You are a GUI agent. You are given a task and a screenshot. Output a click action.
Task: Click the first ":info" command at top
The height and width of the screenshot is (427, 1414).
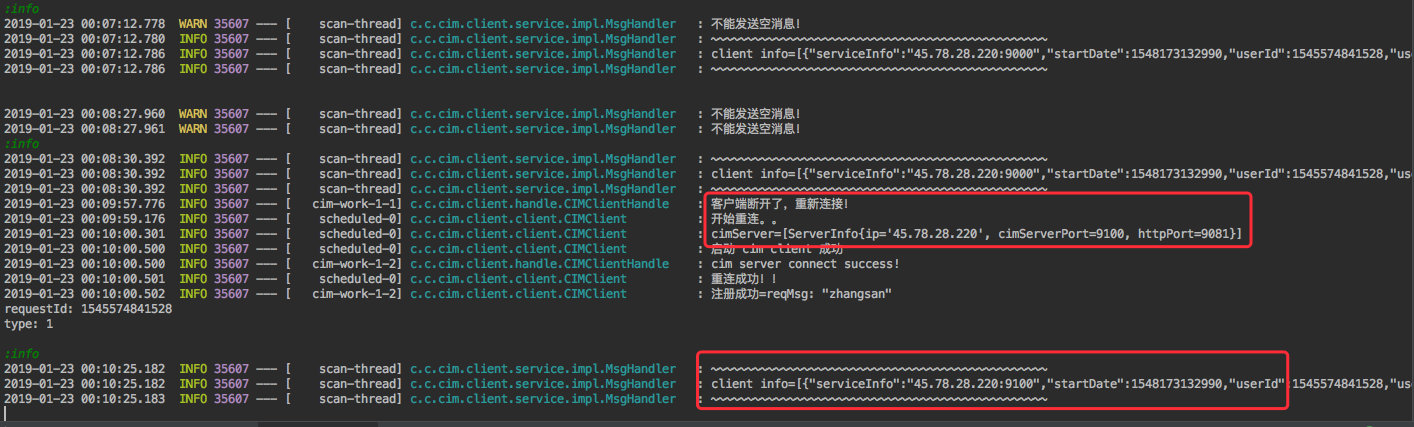[21, 9]
